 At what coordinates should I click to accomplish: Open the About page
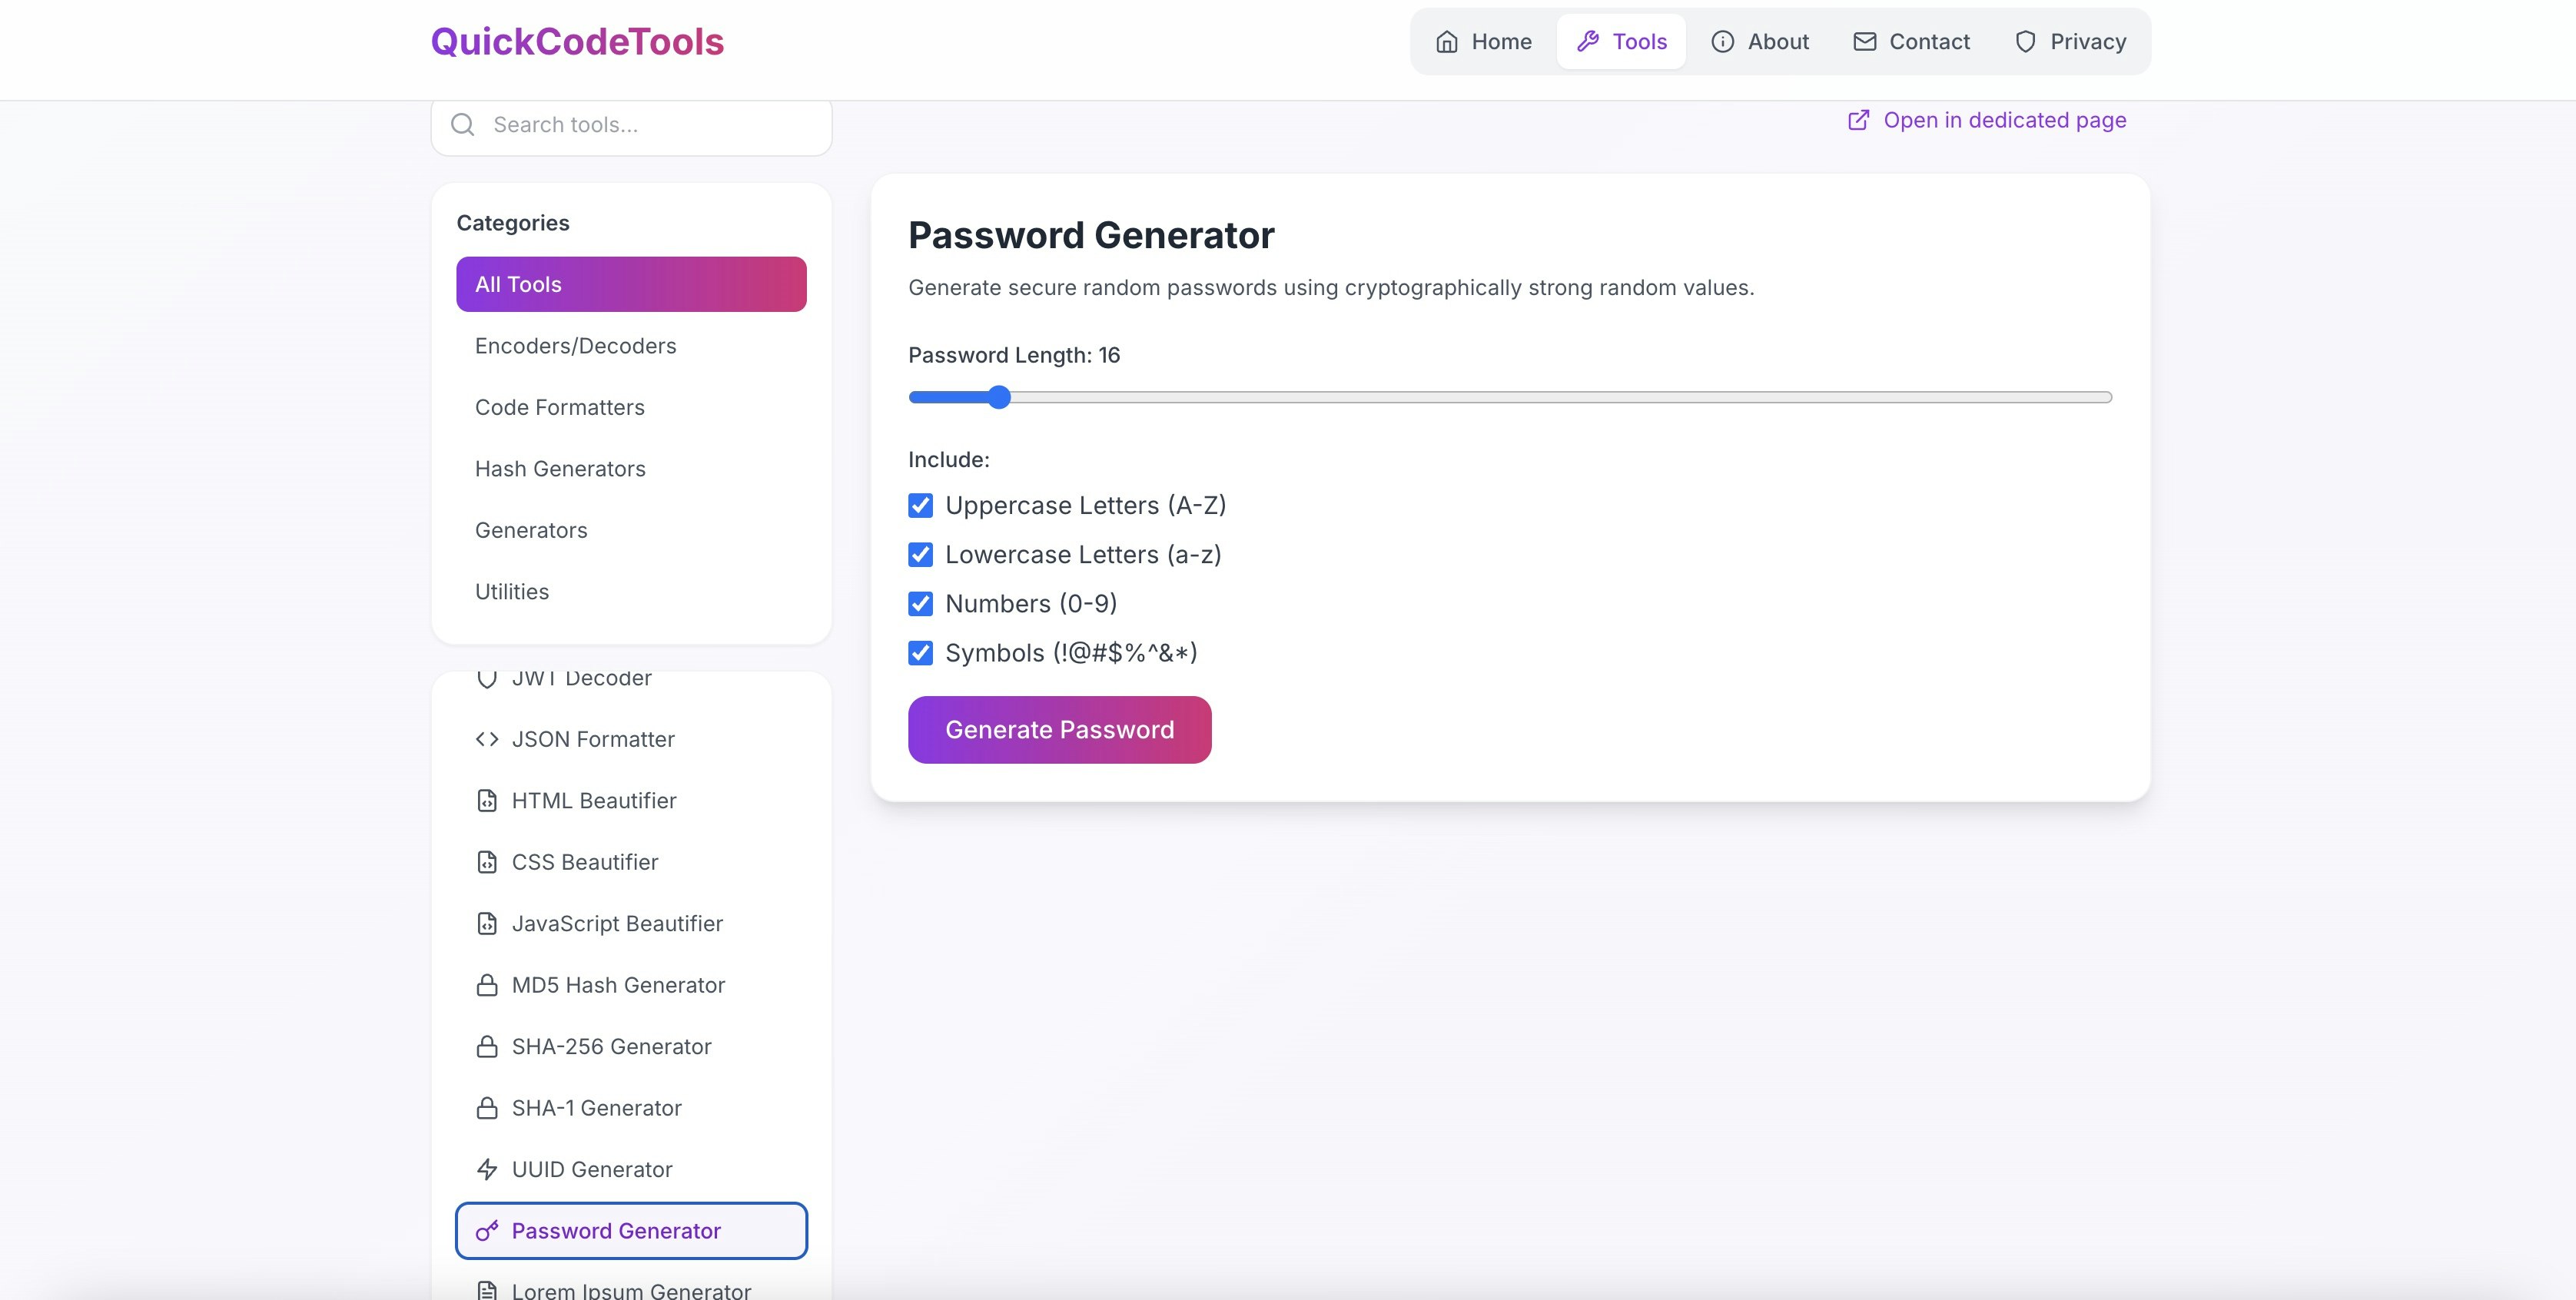coord(1760,41)
